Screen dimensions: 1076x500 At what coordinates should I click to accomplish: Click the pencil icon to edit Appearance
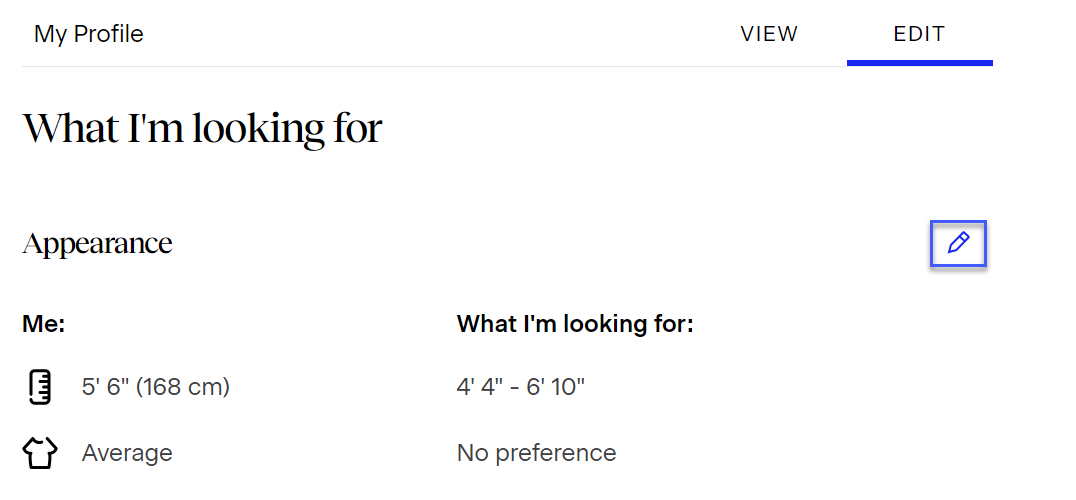[x=958, y=243]
